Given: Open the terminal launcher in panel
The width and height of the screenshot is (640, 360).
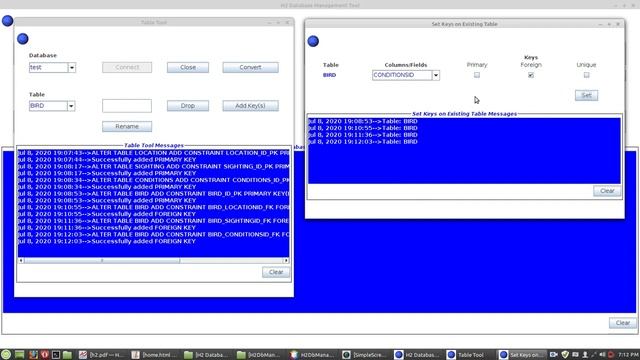Looking at the screenshot, I should [56, 355].
